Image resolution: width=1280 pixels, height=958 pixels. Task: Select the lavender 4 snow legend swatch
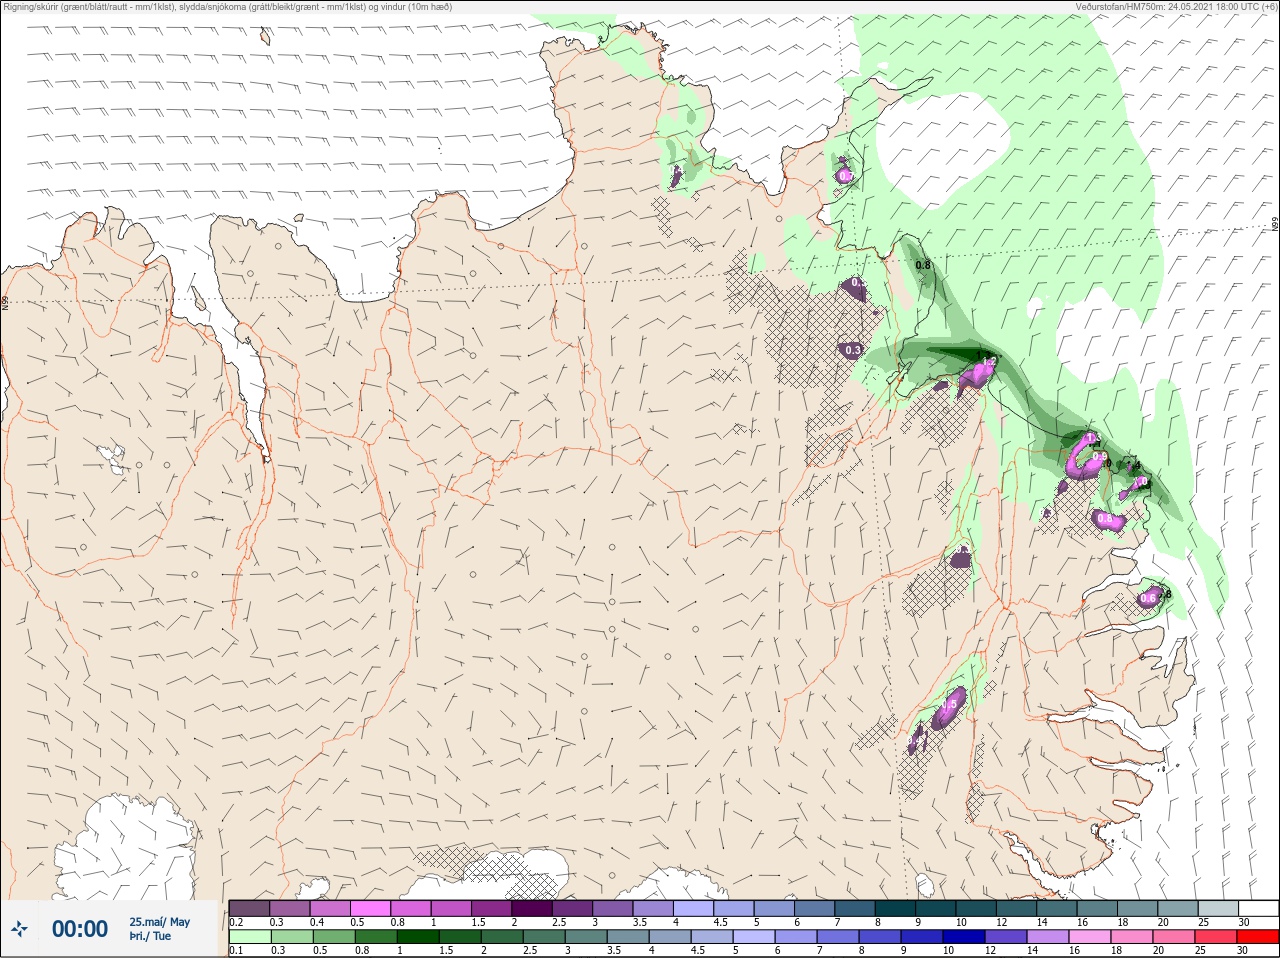tap(694, 908)
